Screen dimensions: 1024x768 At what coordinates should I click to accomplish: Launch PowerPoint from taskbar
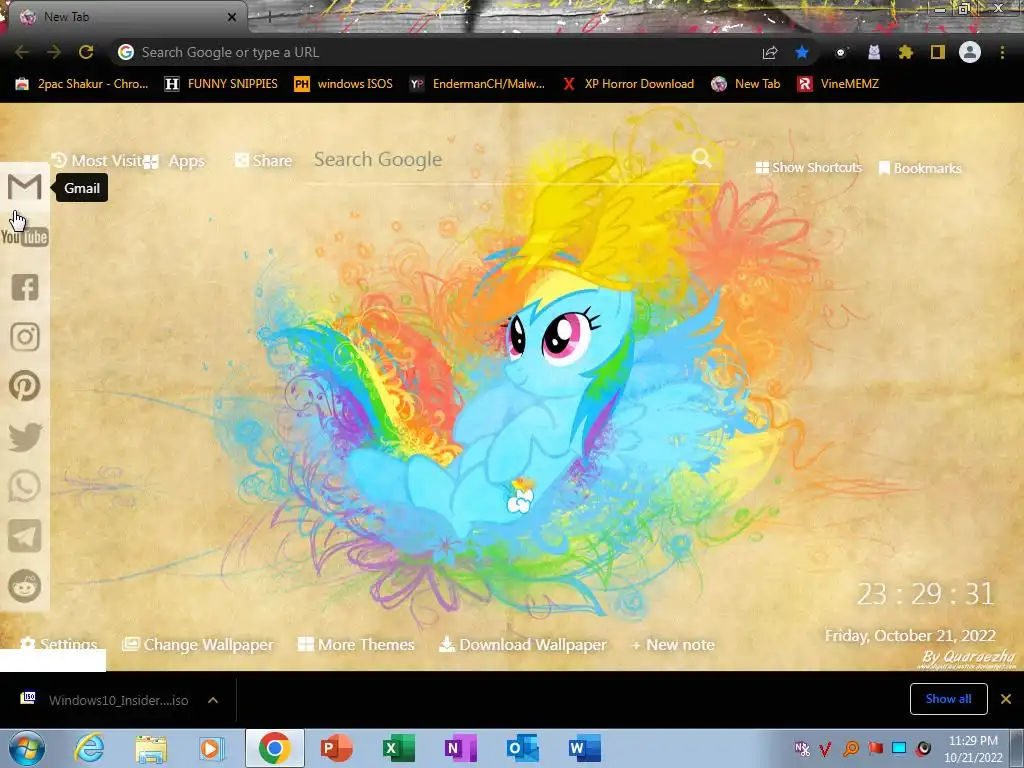336,748
